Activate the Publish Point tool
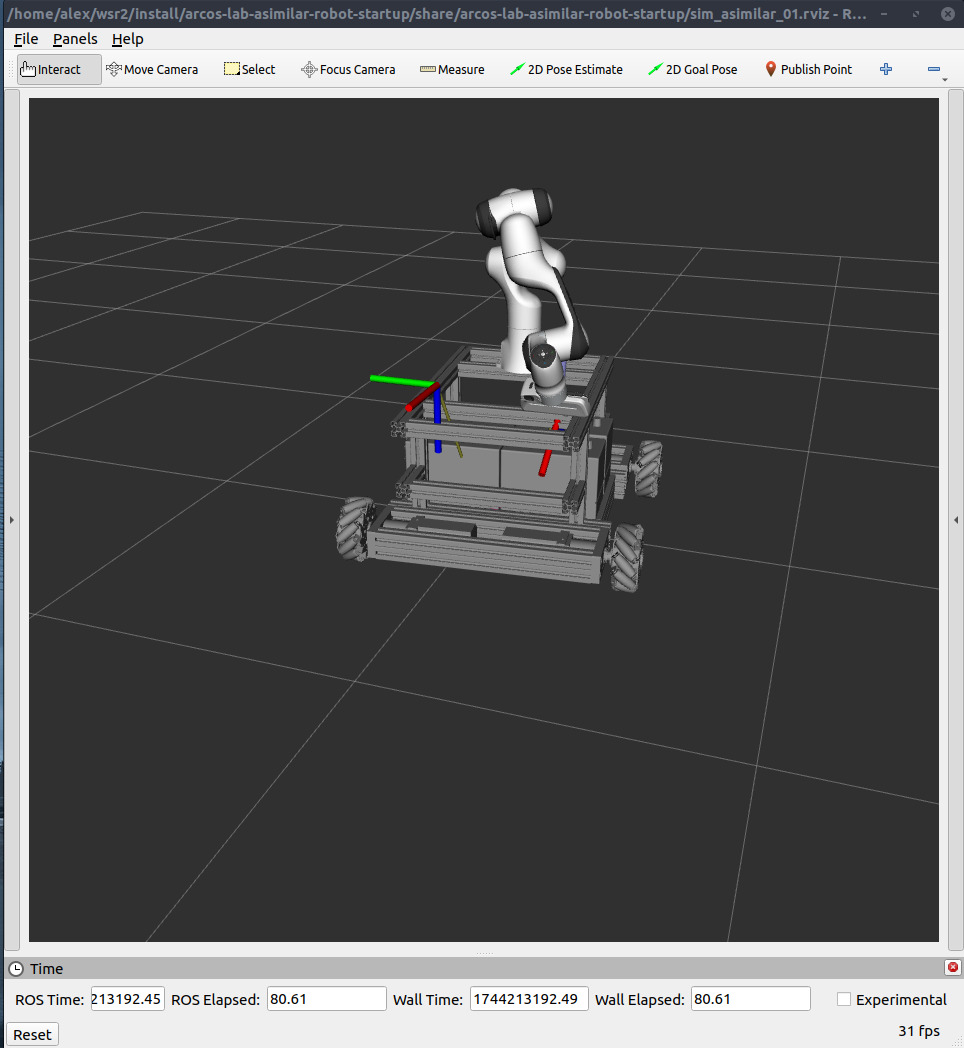This screenshot has width=964, height=1048. click(808, 69)
